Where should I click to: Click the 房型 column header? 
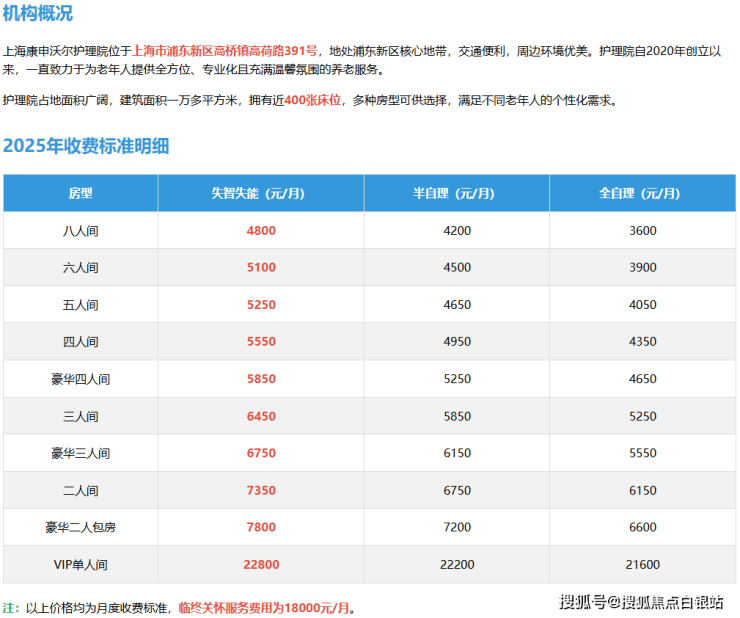pos(80,193)
